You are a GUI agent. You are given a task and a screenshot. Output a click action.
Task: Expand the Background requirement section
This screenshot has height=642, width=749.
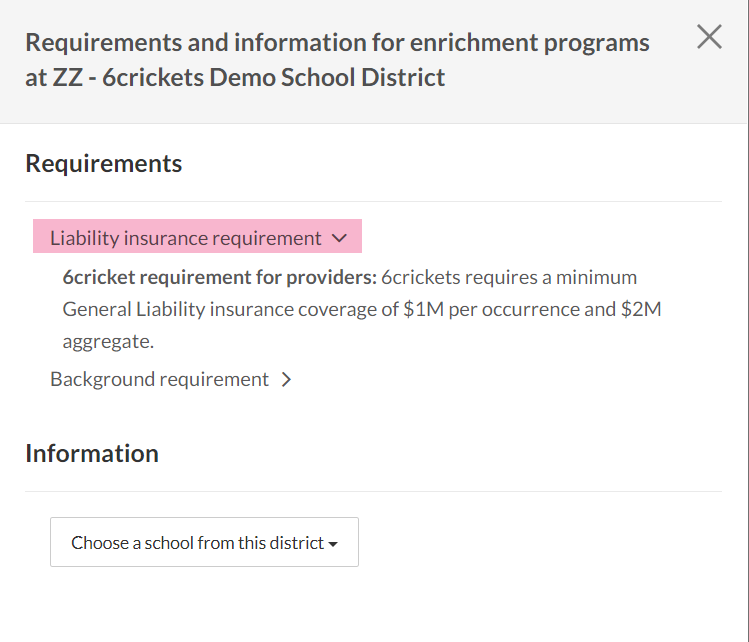[x=160, y=379]
